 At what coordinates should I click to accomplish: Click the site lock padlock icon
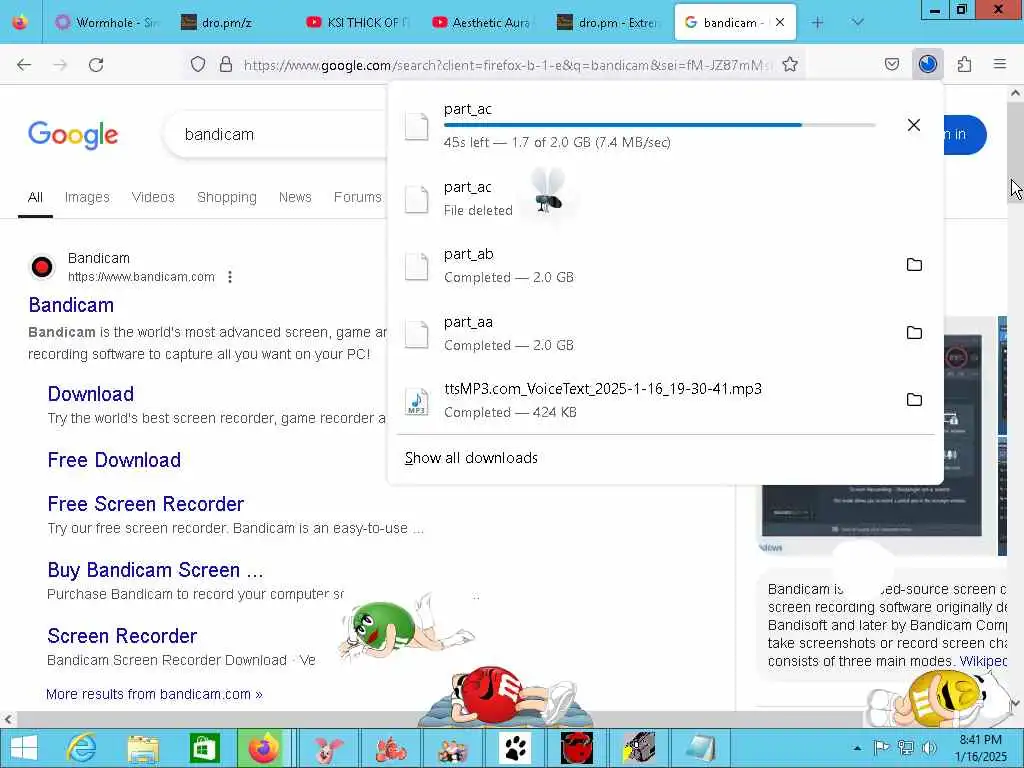point(226,65)
